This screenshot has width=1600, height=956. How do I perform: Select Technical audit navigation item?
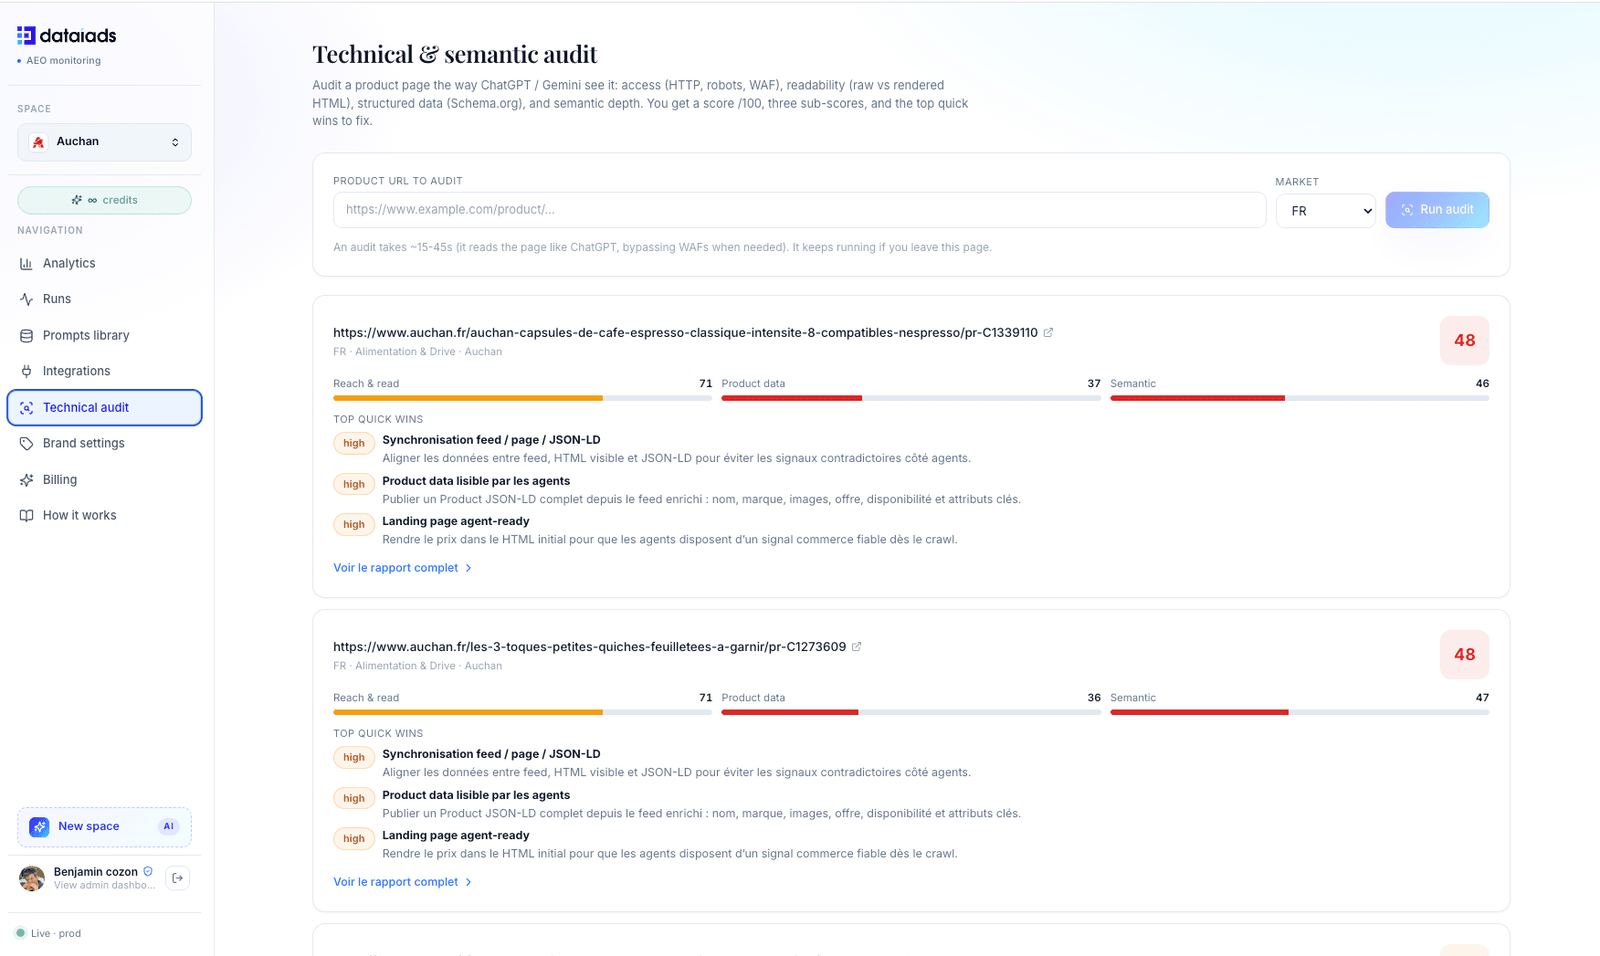(x=104, y=408)
